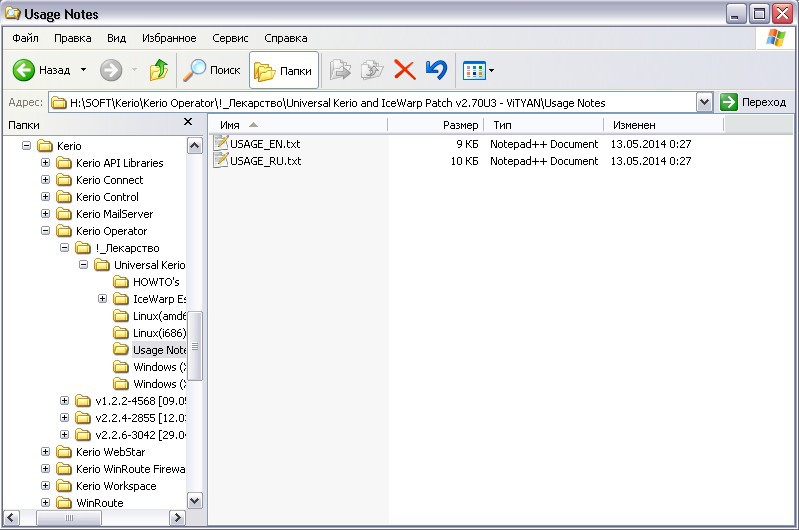Viewport: 799px width, 530px height.
Task: Open the address bar dropdown list
Action: 704,102
